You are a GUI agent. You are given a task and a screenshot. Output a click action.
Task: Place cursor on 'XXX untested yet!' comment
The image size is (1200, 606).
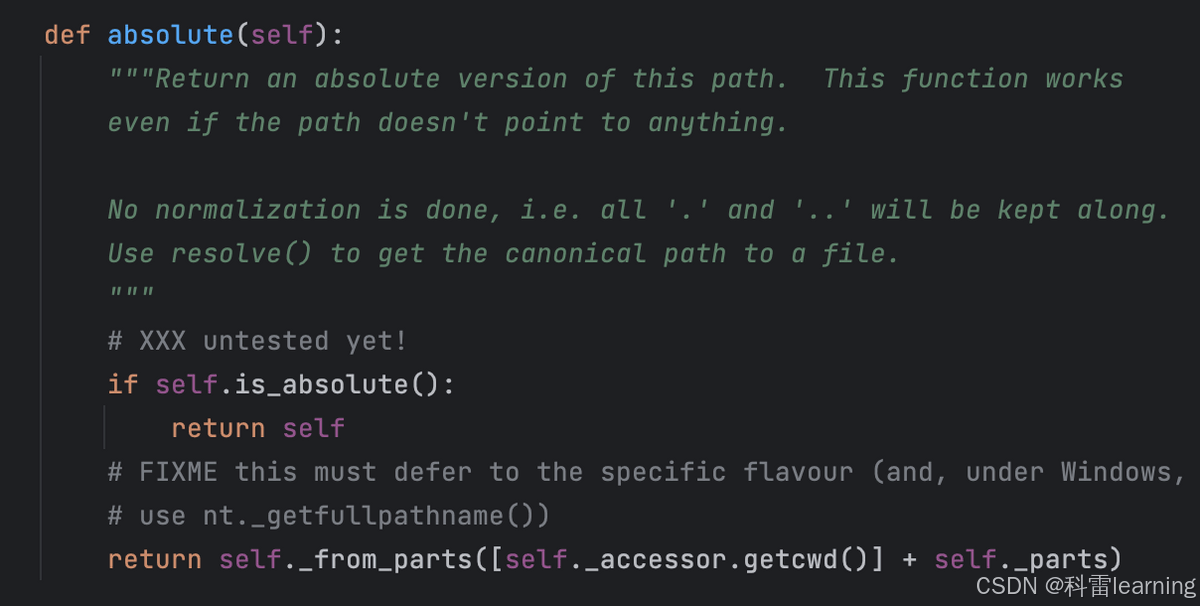tap(257, 341)
